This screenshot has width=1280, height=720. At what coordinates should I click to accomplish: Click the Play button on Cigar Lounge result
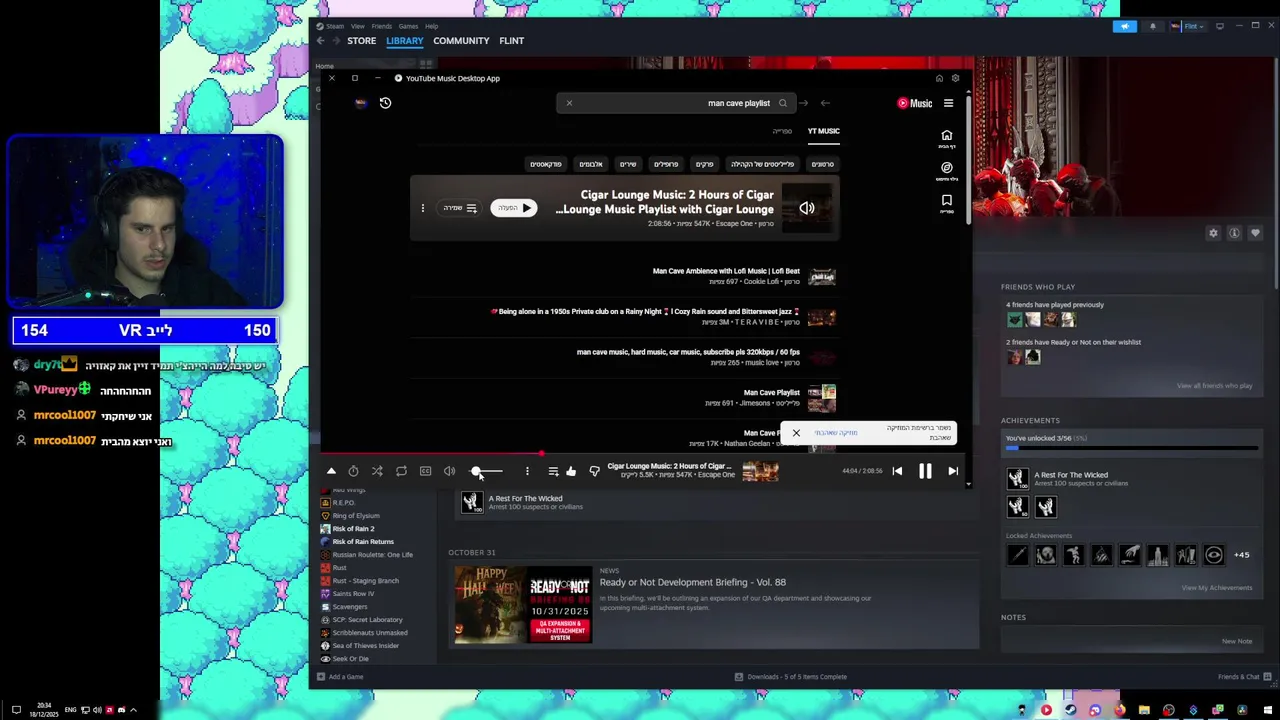coord(513,208)
